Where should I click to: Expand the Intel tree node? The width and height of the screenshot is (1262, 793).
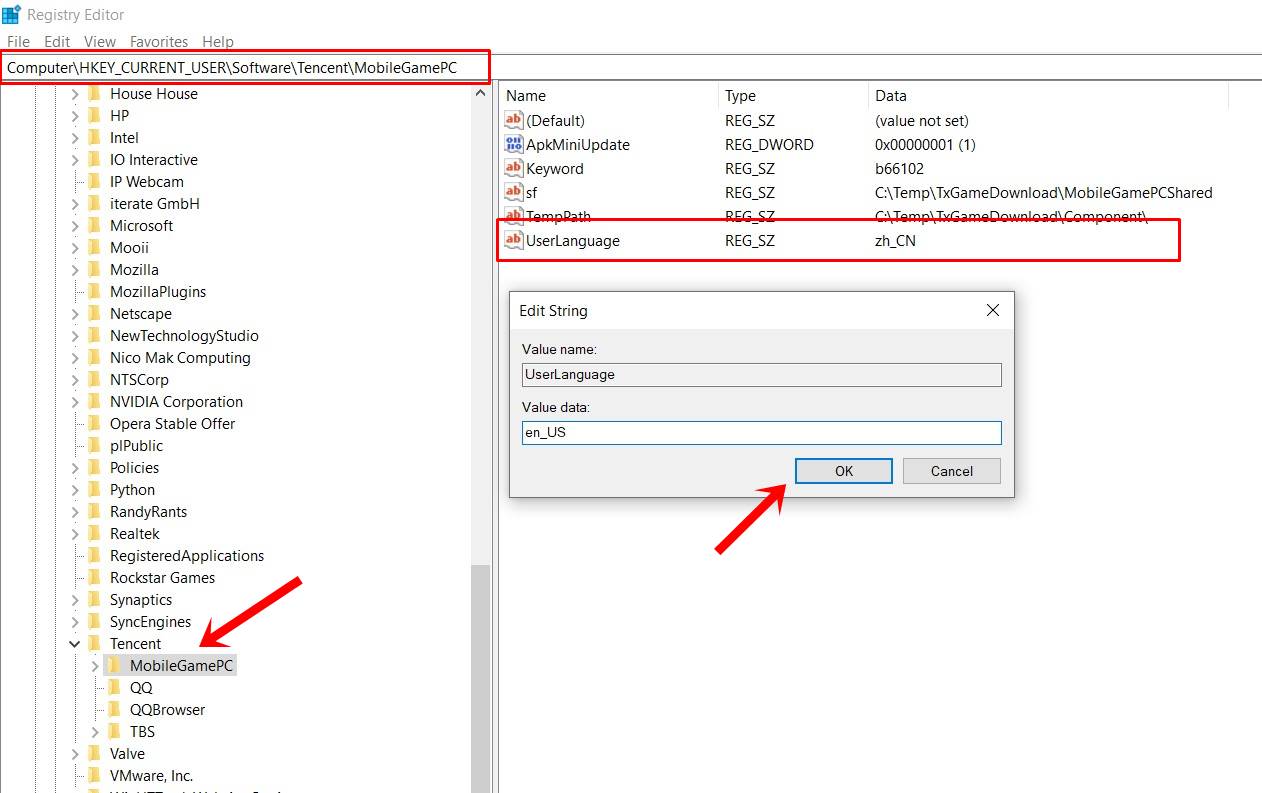75,138
